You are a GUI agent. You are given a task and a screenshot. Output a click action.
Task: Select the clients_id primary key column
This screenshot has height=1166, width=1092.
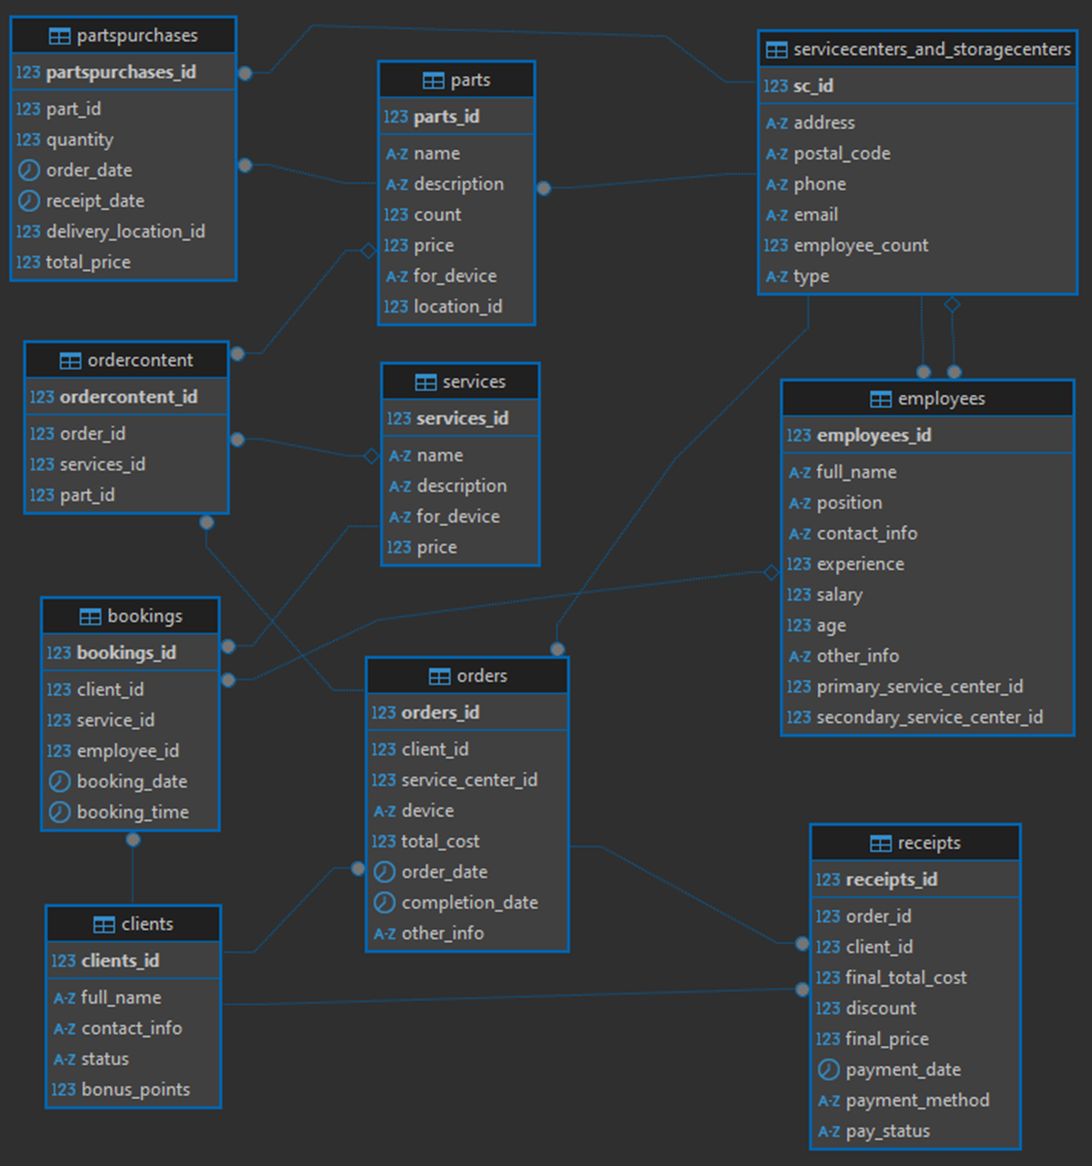pos(133,962)
